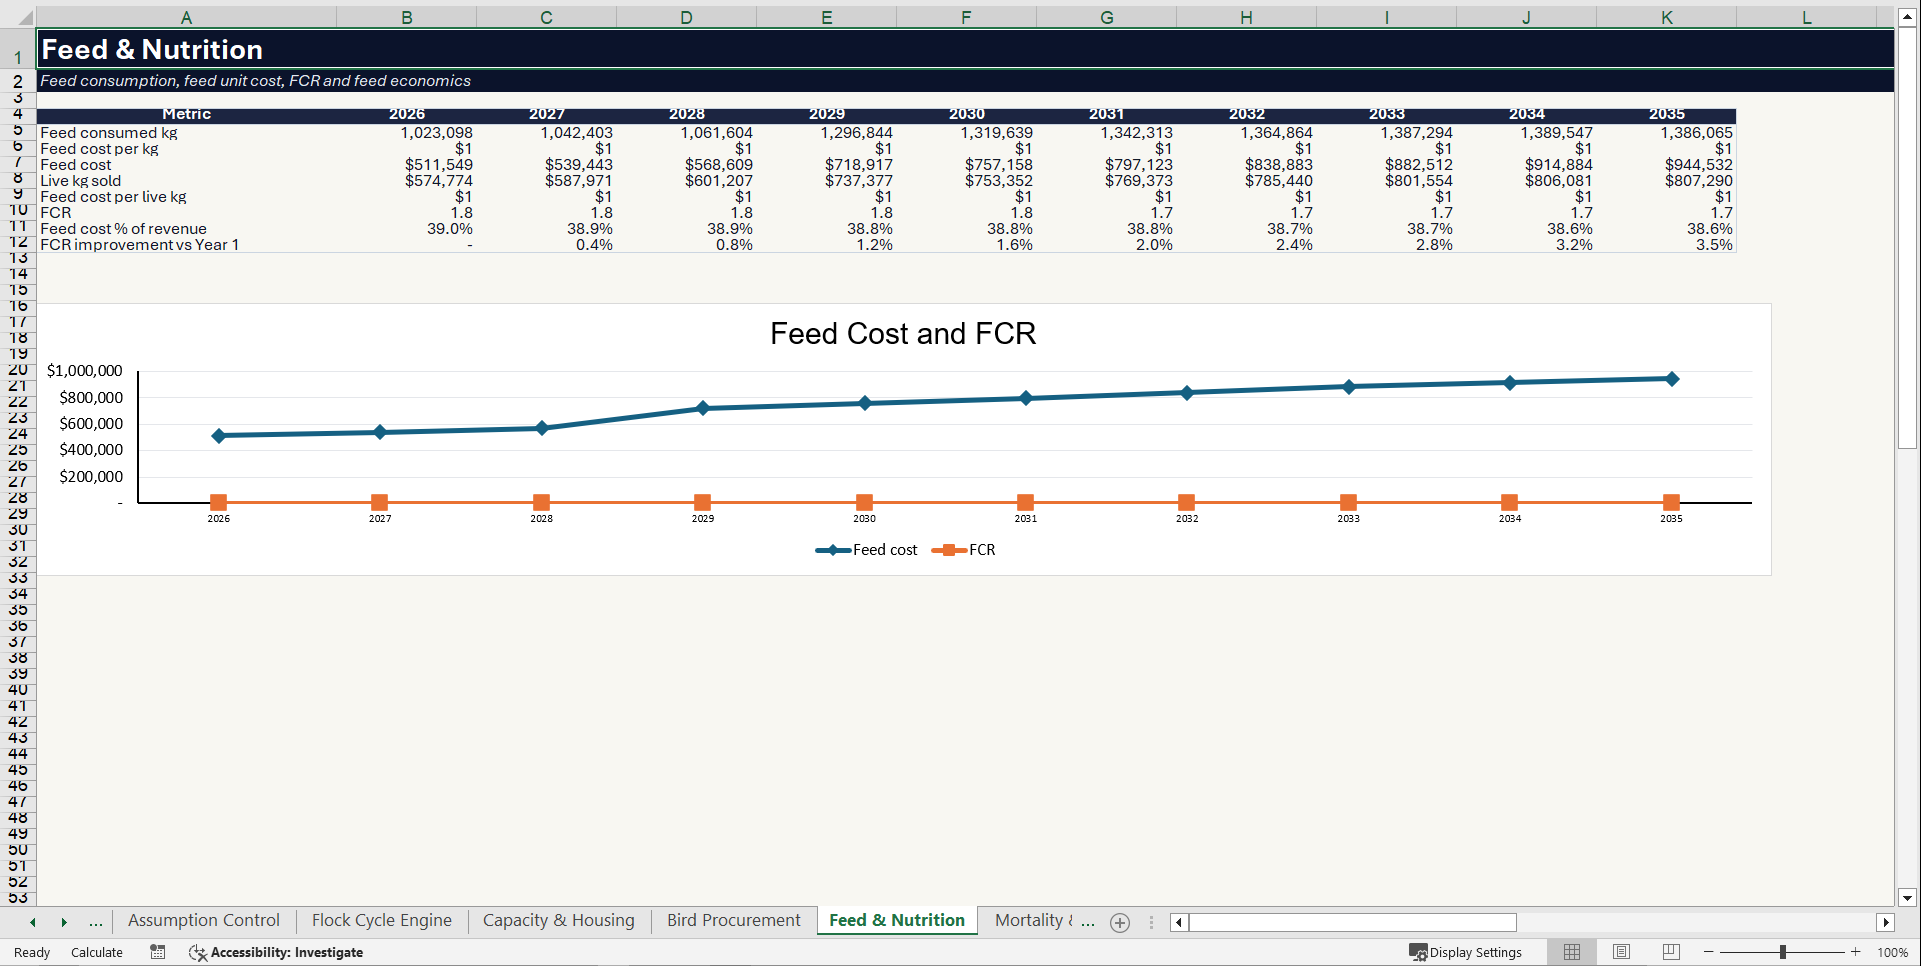Open the Capacity & Housing sheet
The height and width of the screenshot is (966, 1921).
(x=559, y=921)
